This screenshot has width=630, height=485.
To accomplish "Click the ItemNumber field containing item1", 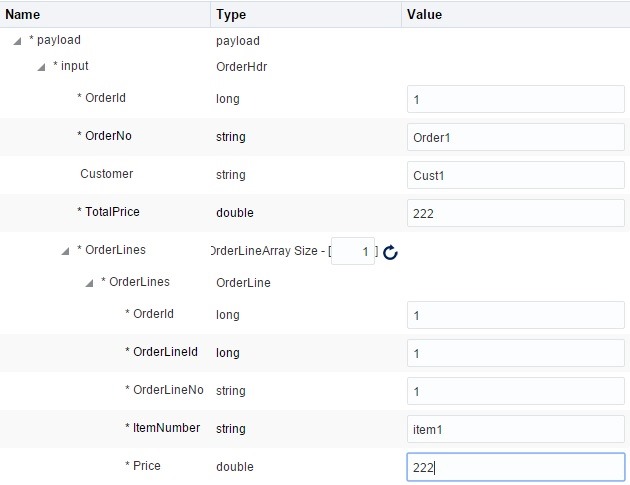I will [x=516, y=429].
